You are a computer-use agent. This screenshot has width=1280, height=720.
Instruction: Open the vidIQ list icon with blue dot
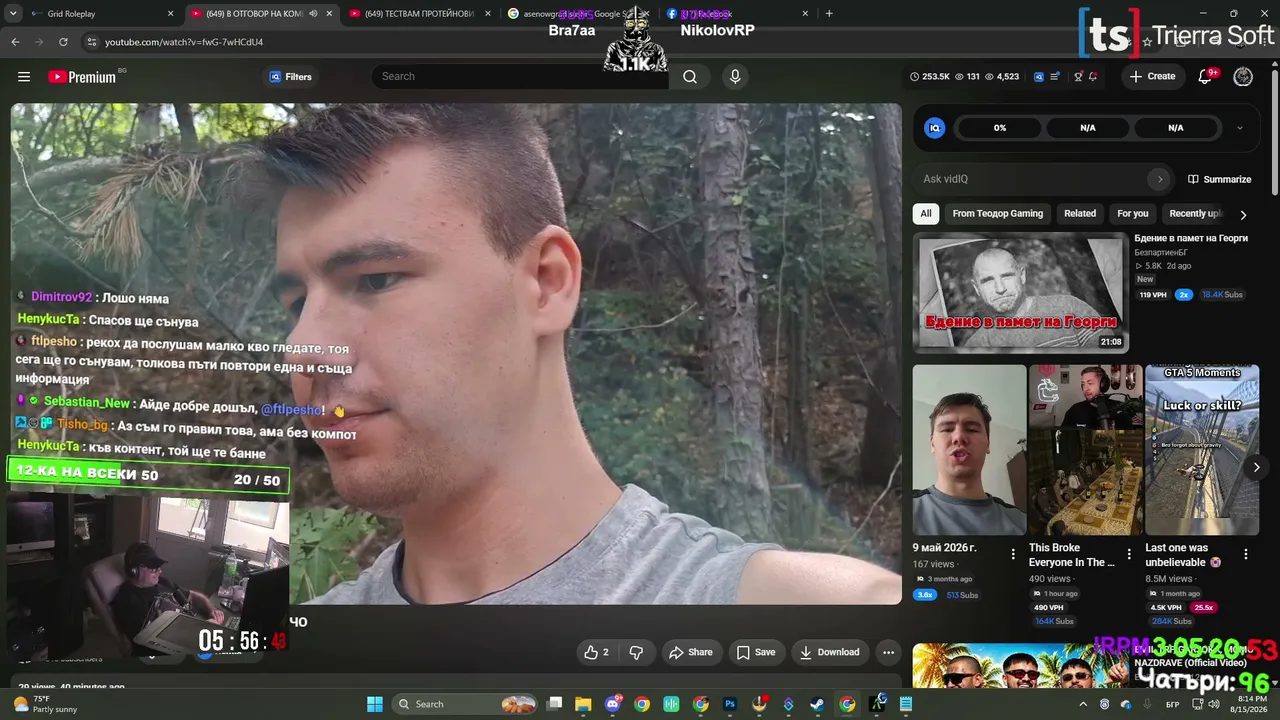coord(1056,77)
